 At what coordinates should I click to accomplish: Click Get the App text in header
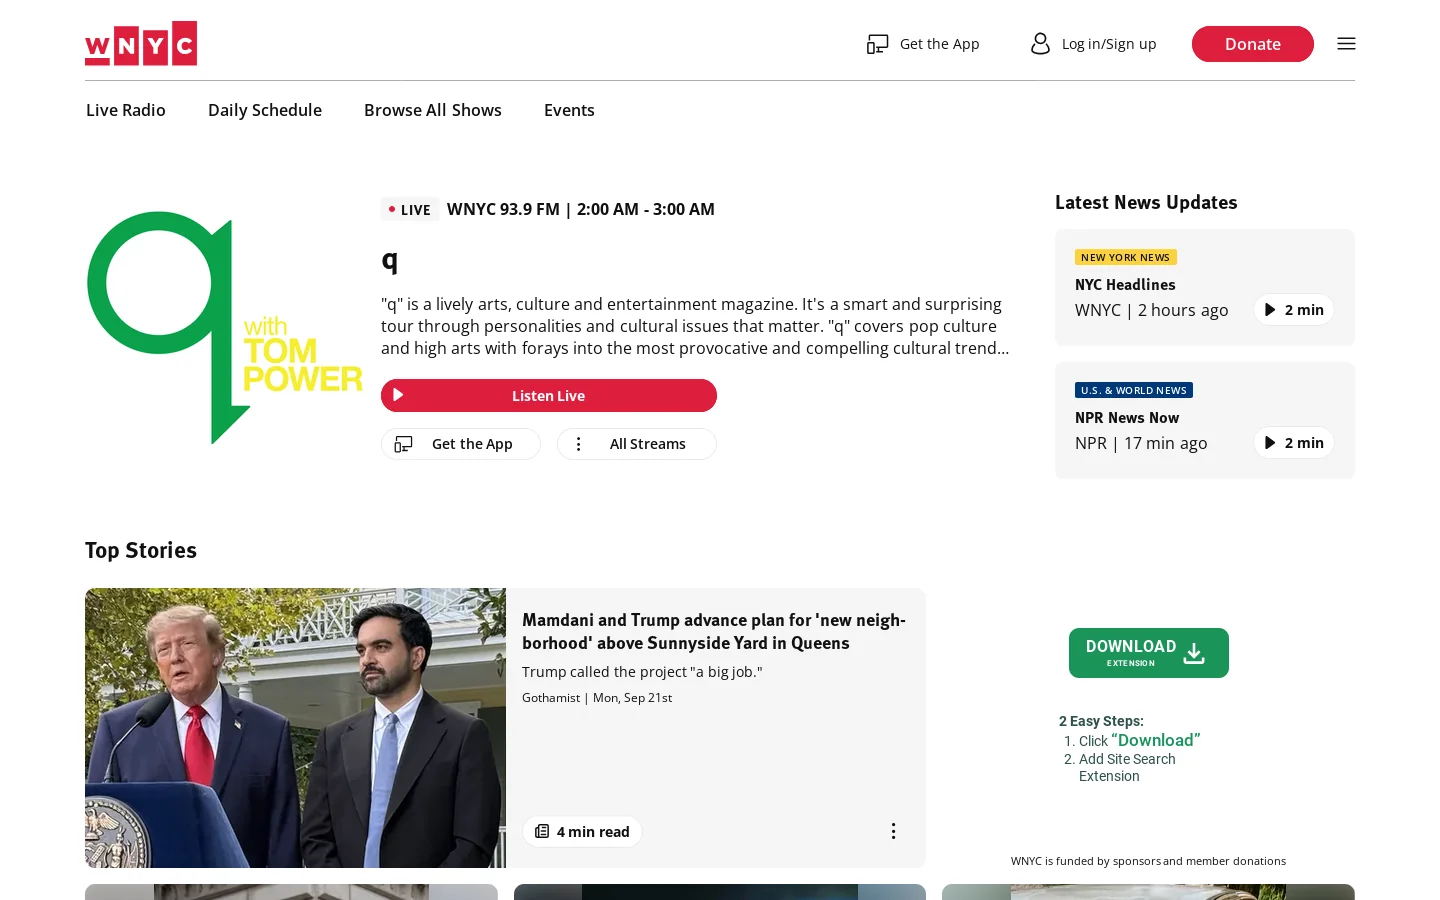(x=940, y=44)
